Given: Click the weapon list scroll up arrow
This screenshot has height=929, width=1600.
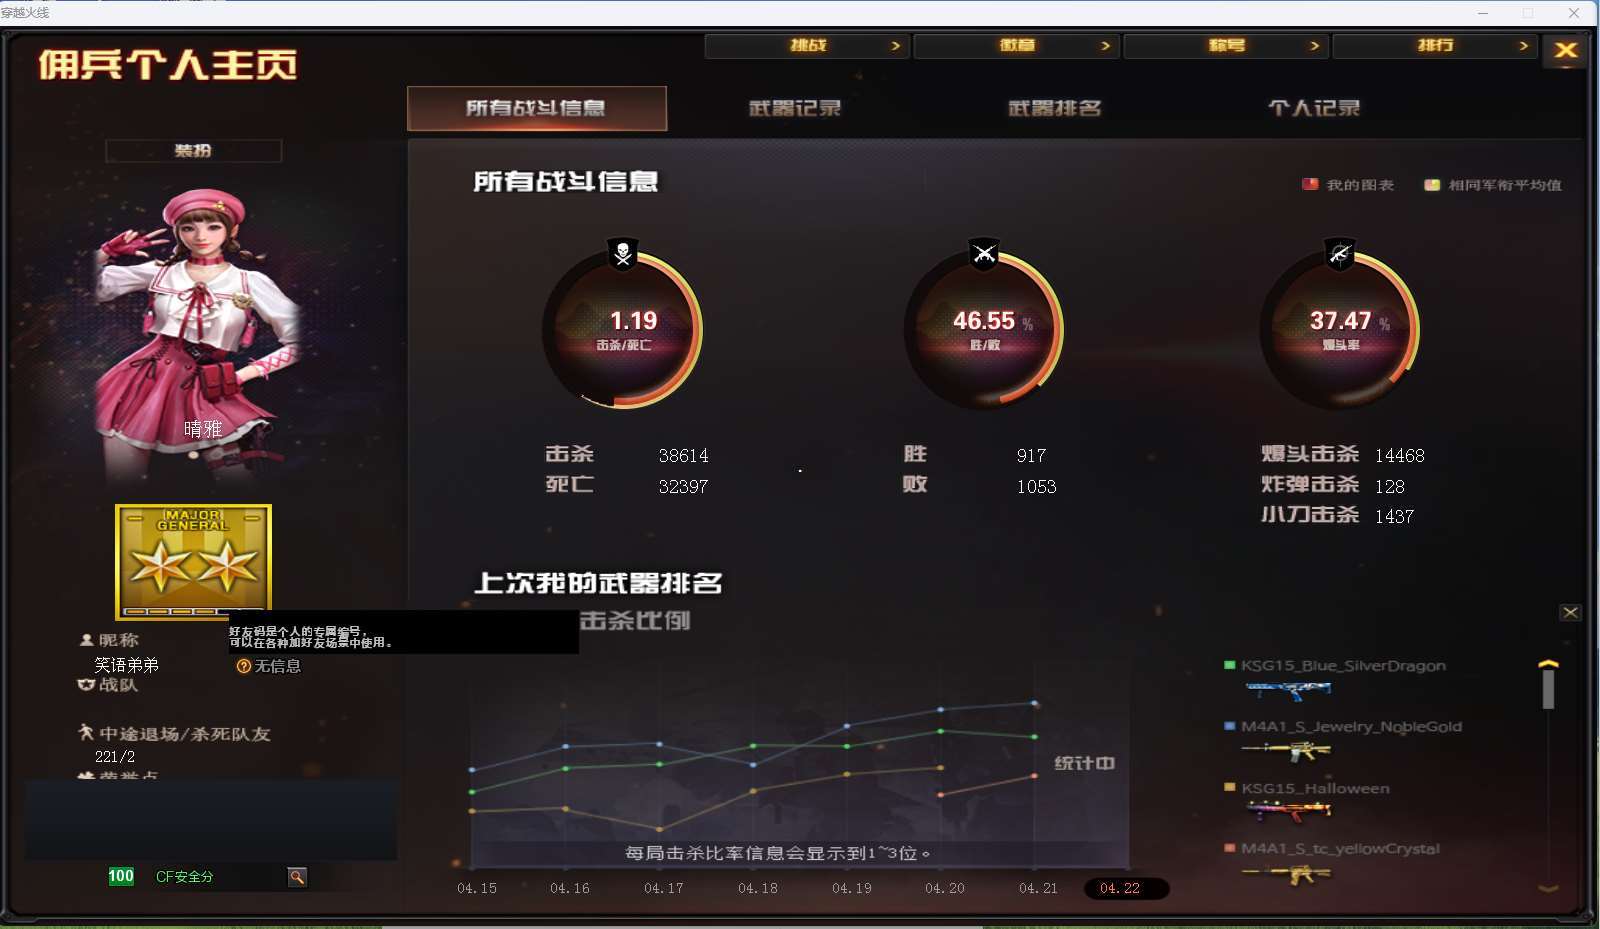Looking at the screenshot, I should pyautogui.click(x=1548, y=664).
